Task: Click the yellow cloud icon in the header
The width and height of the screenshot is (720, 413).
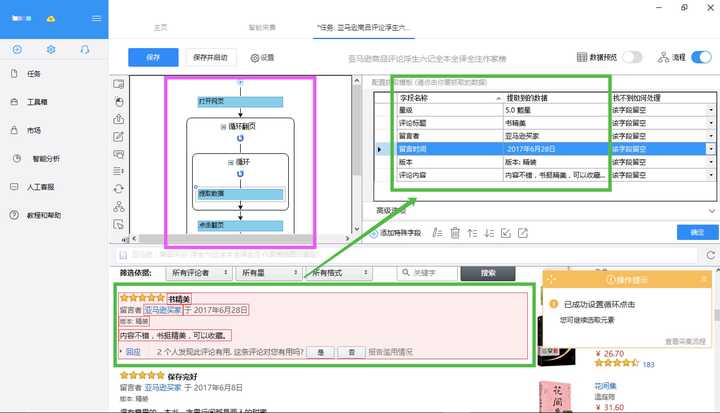Action: [51, 18]
